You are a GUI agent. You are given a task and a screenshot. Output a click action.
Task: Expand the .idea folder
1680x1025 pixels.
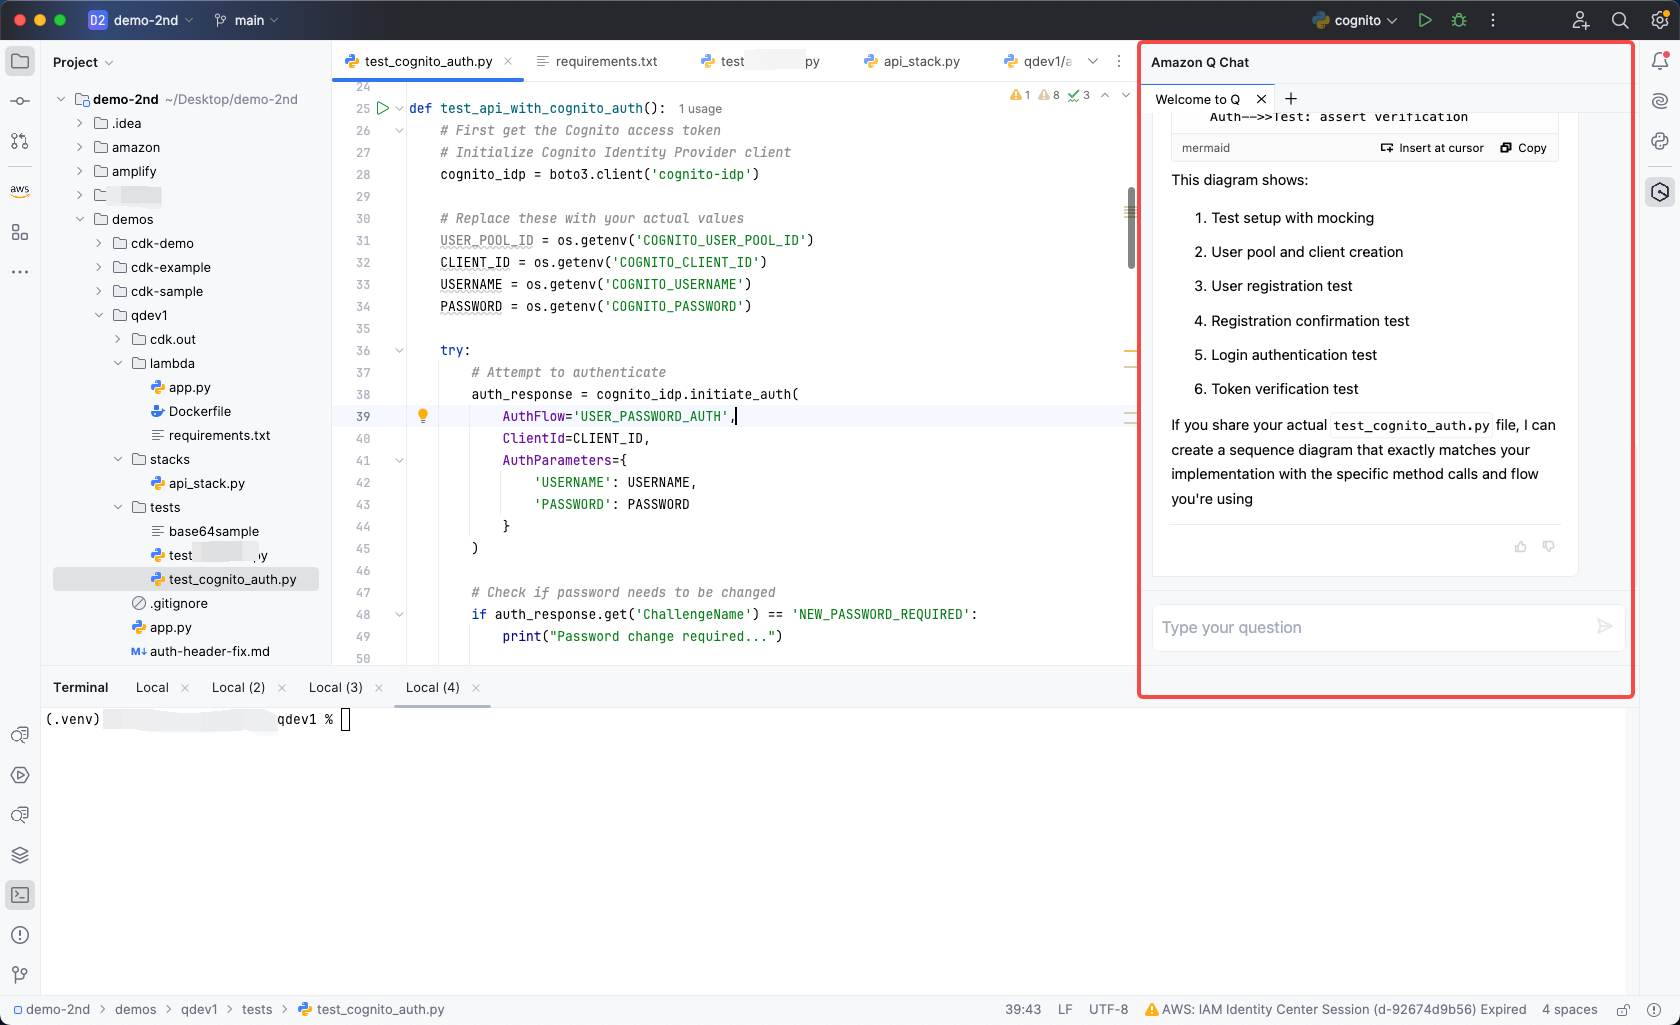click(x=80, y=123)
